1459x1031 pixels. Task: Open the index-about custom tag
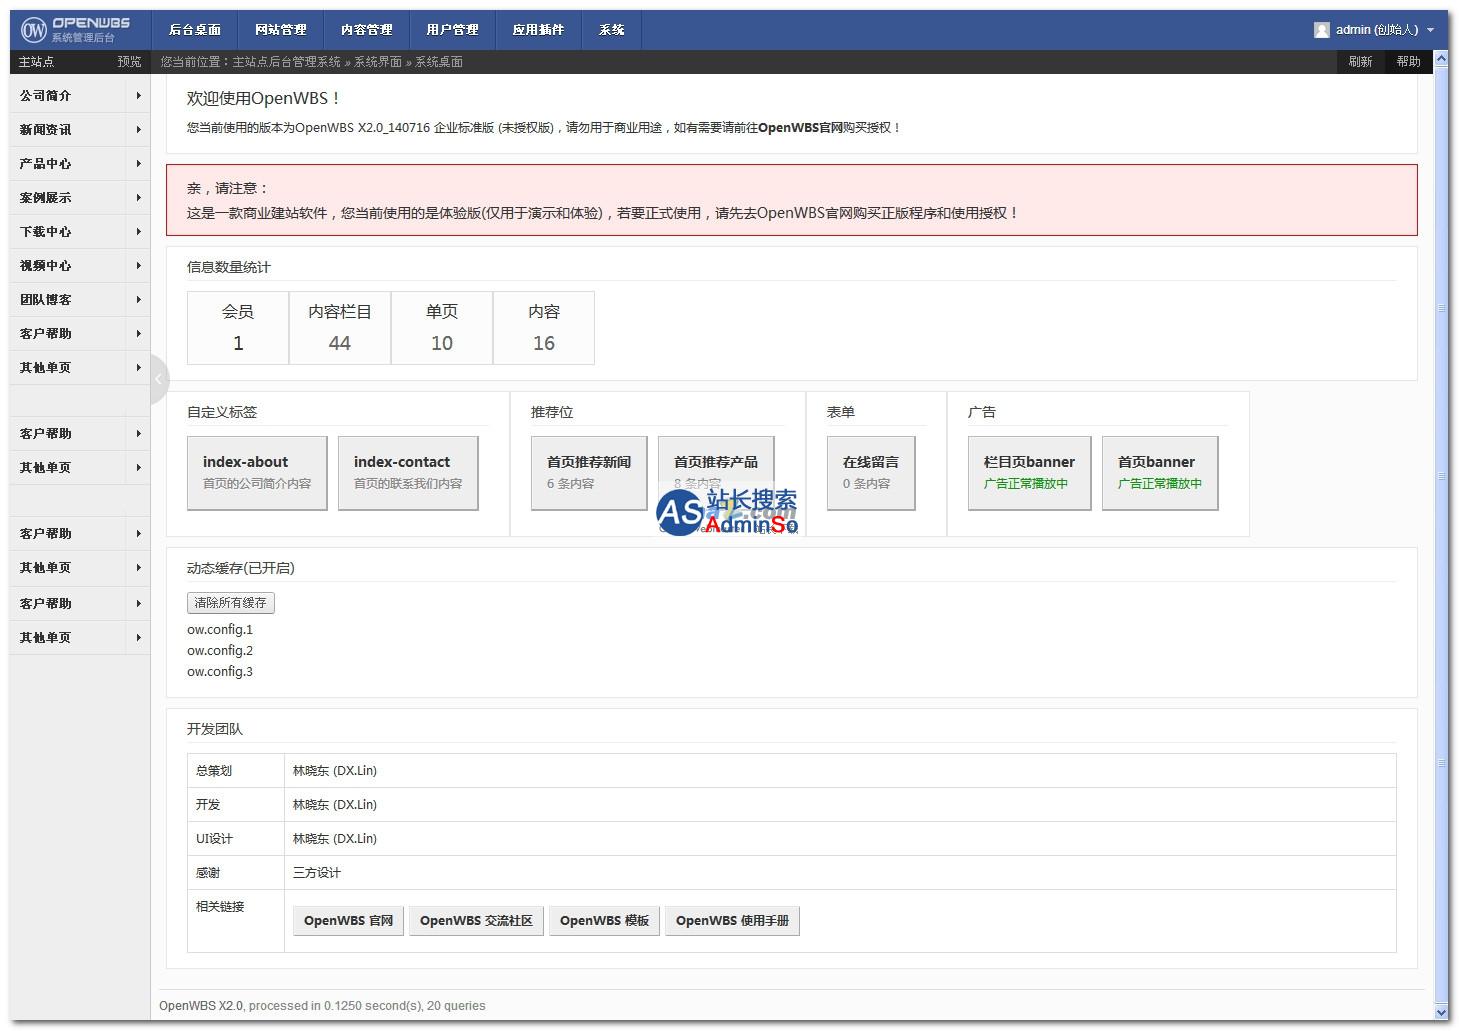point(257,473)
